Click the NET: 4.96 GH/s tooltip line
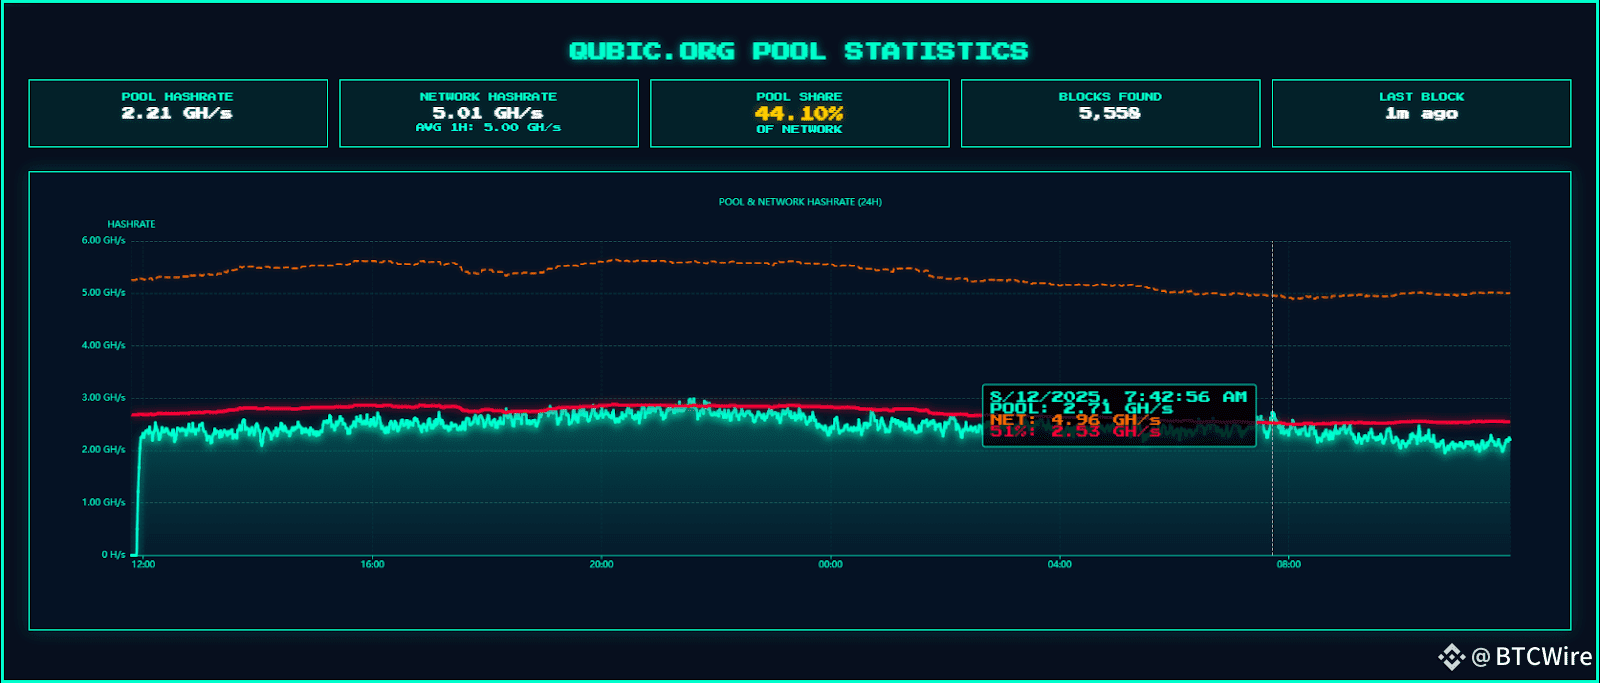The height and width of the screenshot is (683, 1600). (1075, 420)
